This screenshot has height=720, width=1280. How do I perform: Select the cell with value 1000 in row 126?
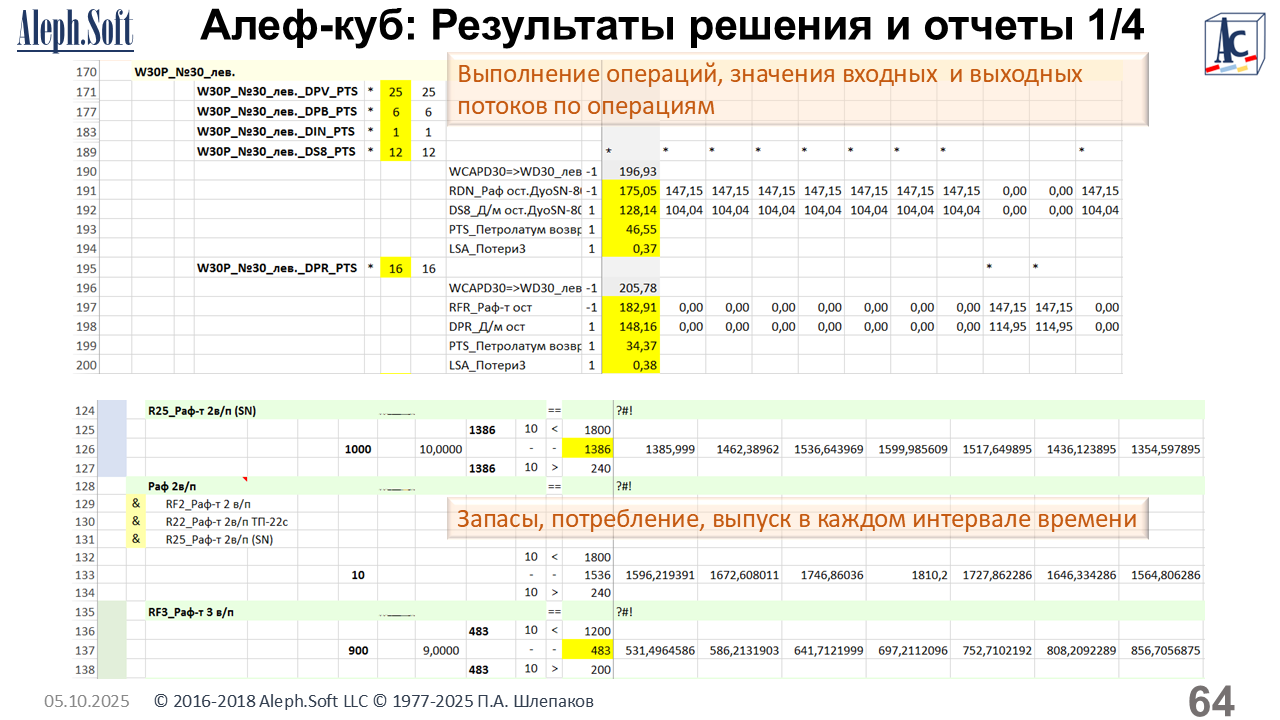[358, 449]
